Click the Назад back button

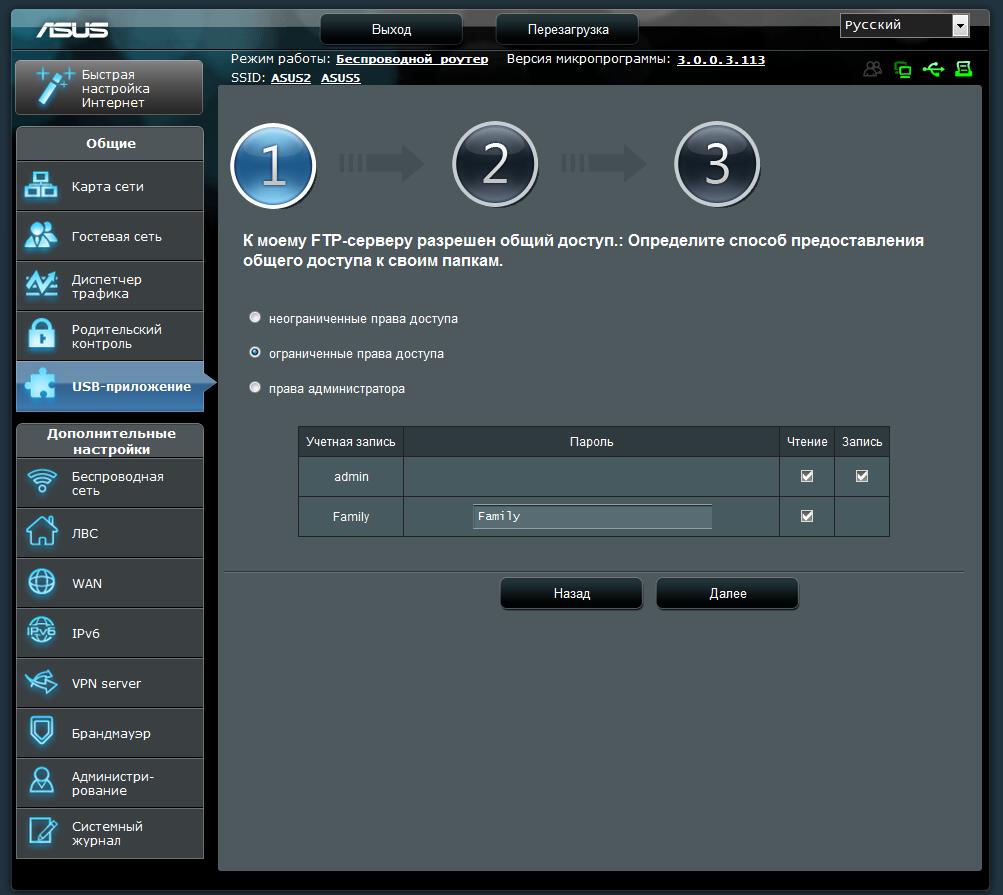click(571, 594)
